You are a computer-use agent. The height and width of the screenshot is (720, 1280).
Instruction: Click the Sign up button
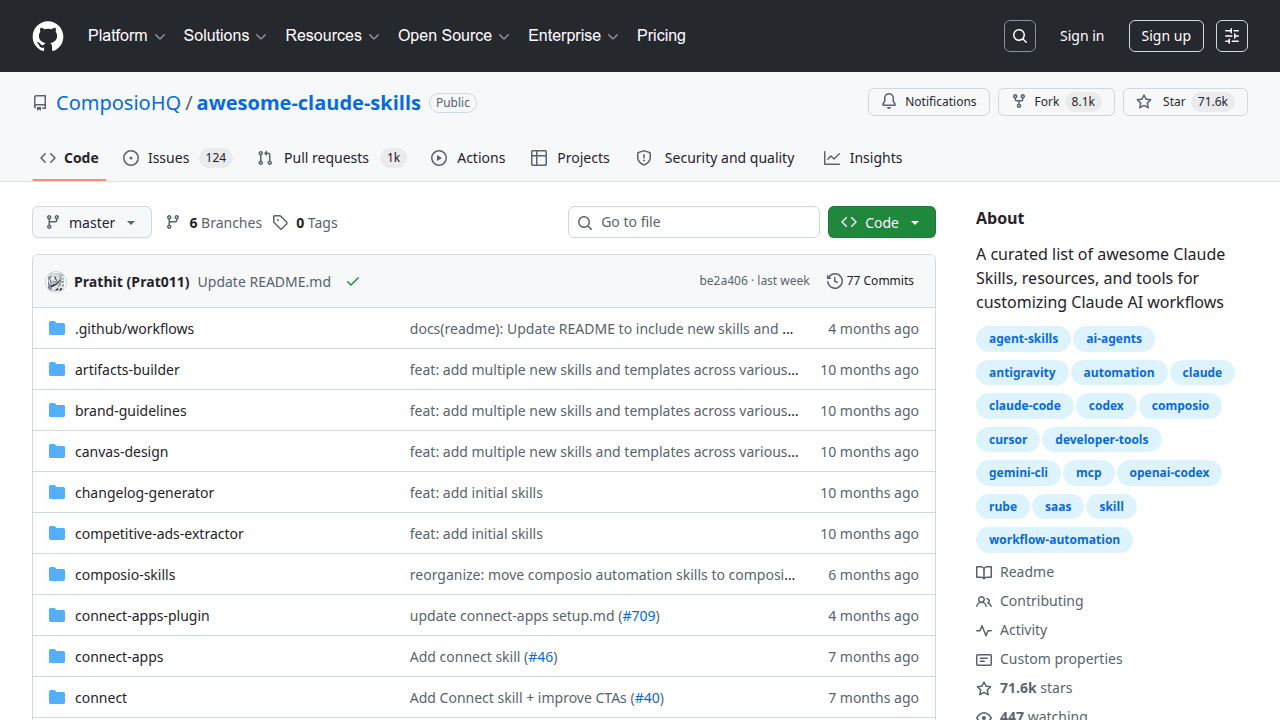click(1166, 36)
